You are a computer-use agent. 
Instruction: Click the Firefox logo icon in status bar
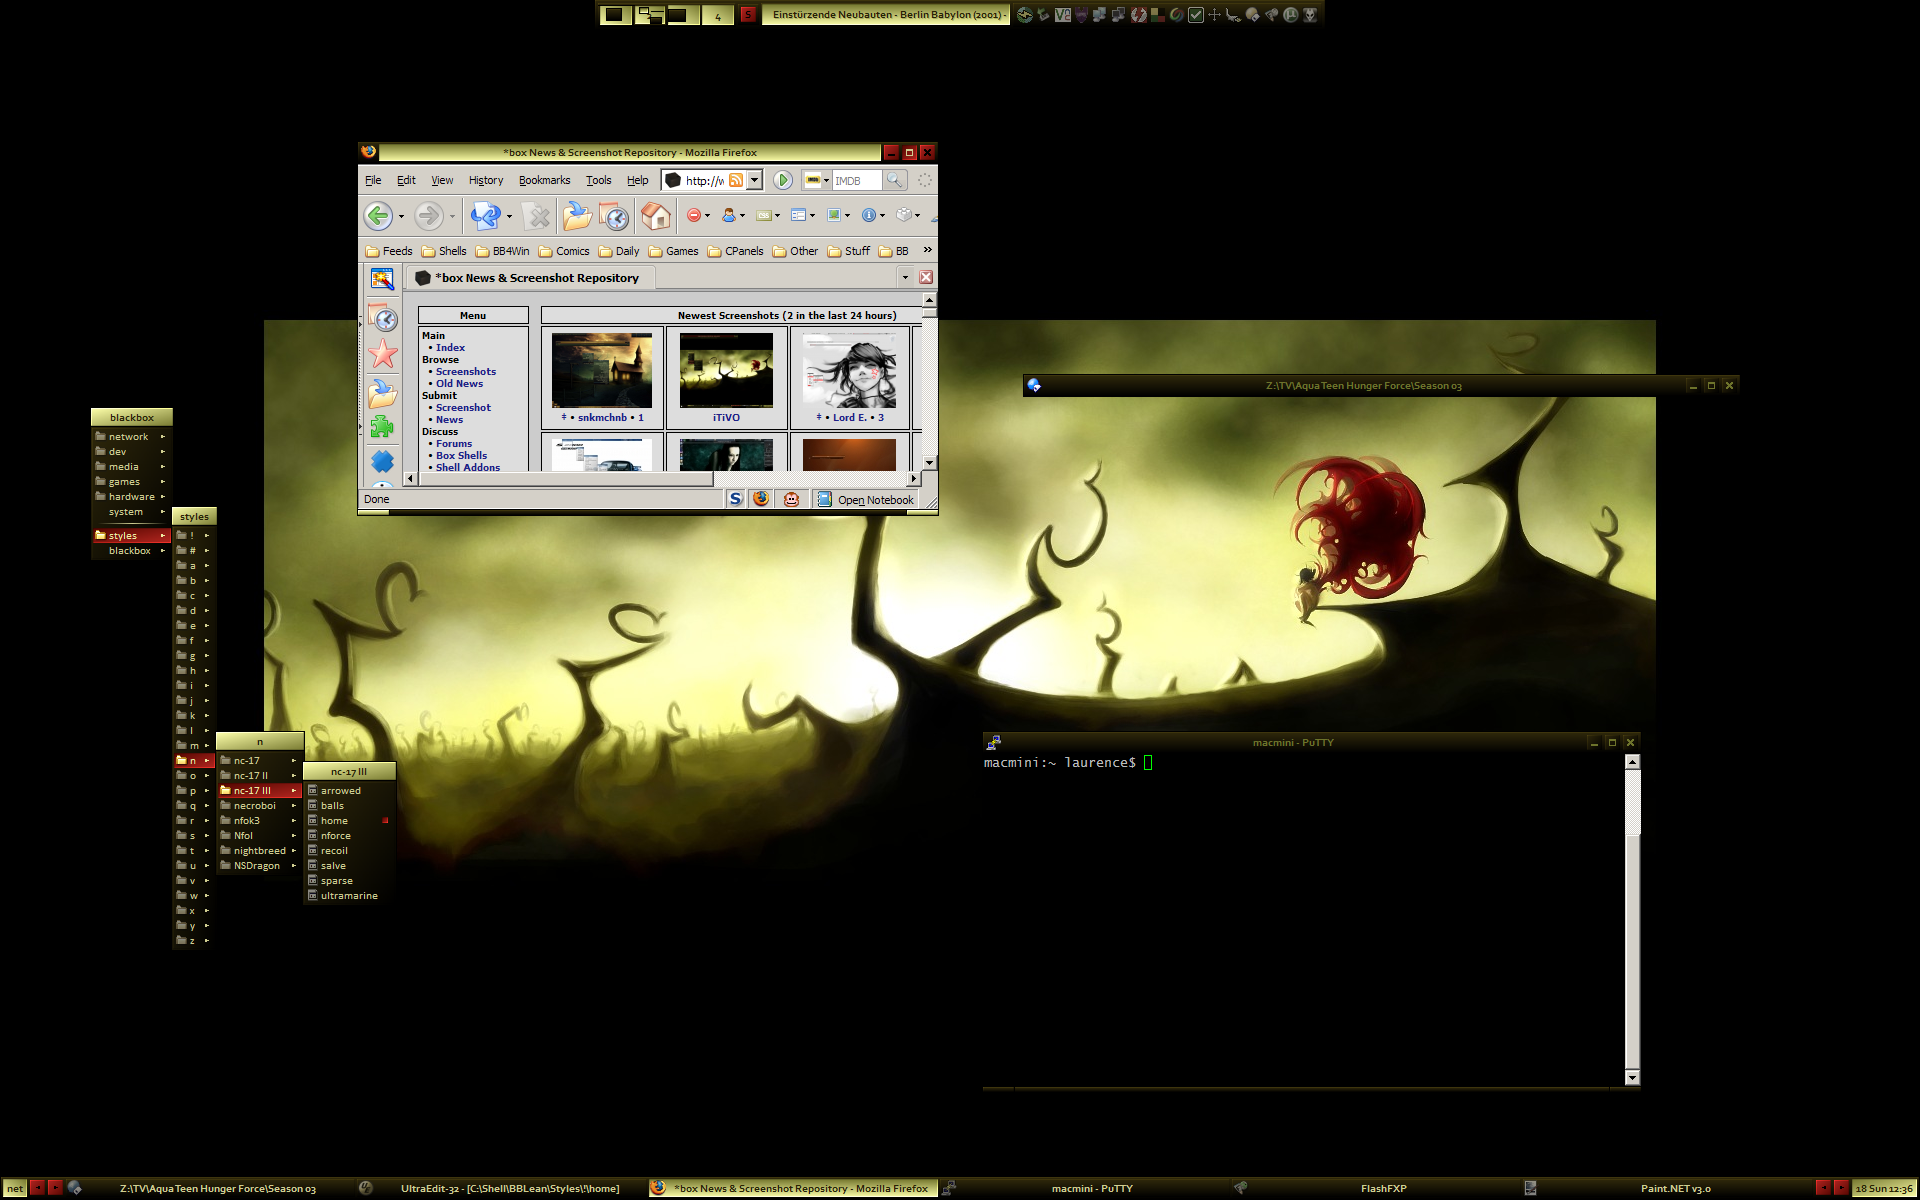762,499
